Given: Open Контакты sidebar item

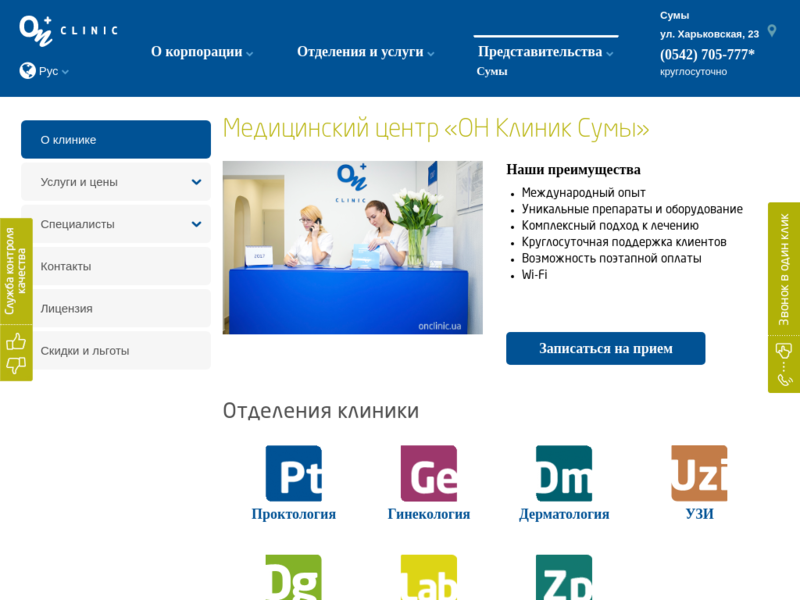Looking at the screenshot, I should click(x=116, y=266).
